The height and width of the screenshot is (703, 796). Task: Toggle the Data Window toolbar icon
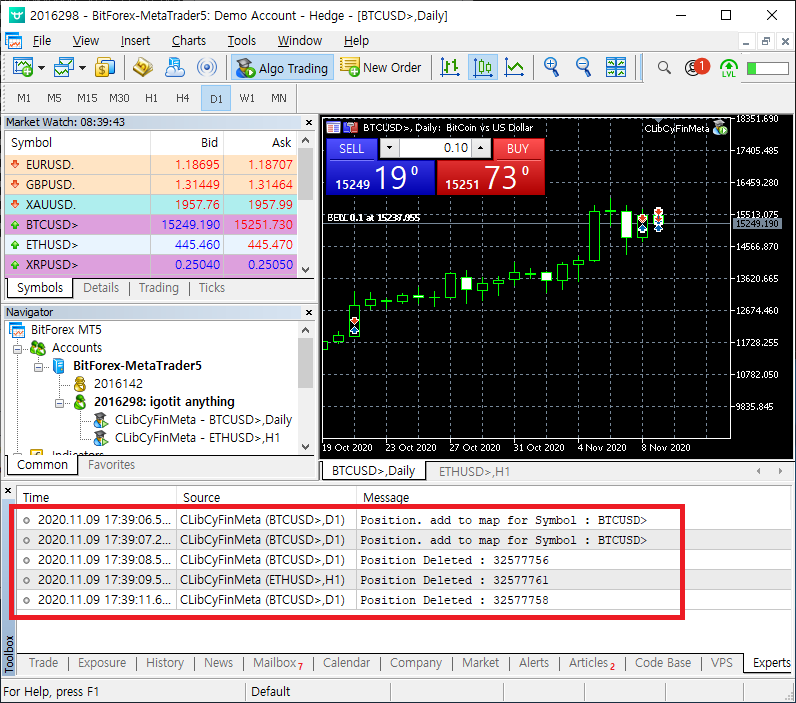pos(143,68)
